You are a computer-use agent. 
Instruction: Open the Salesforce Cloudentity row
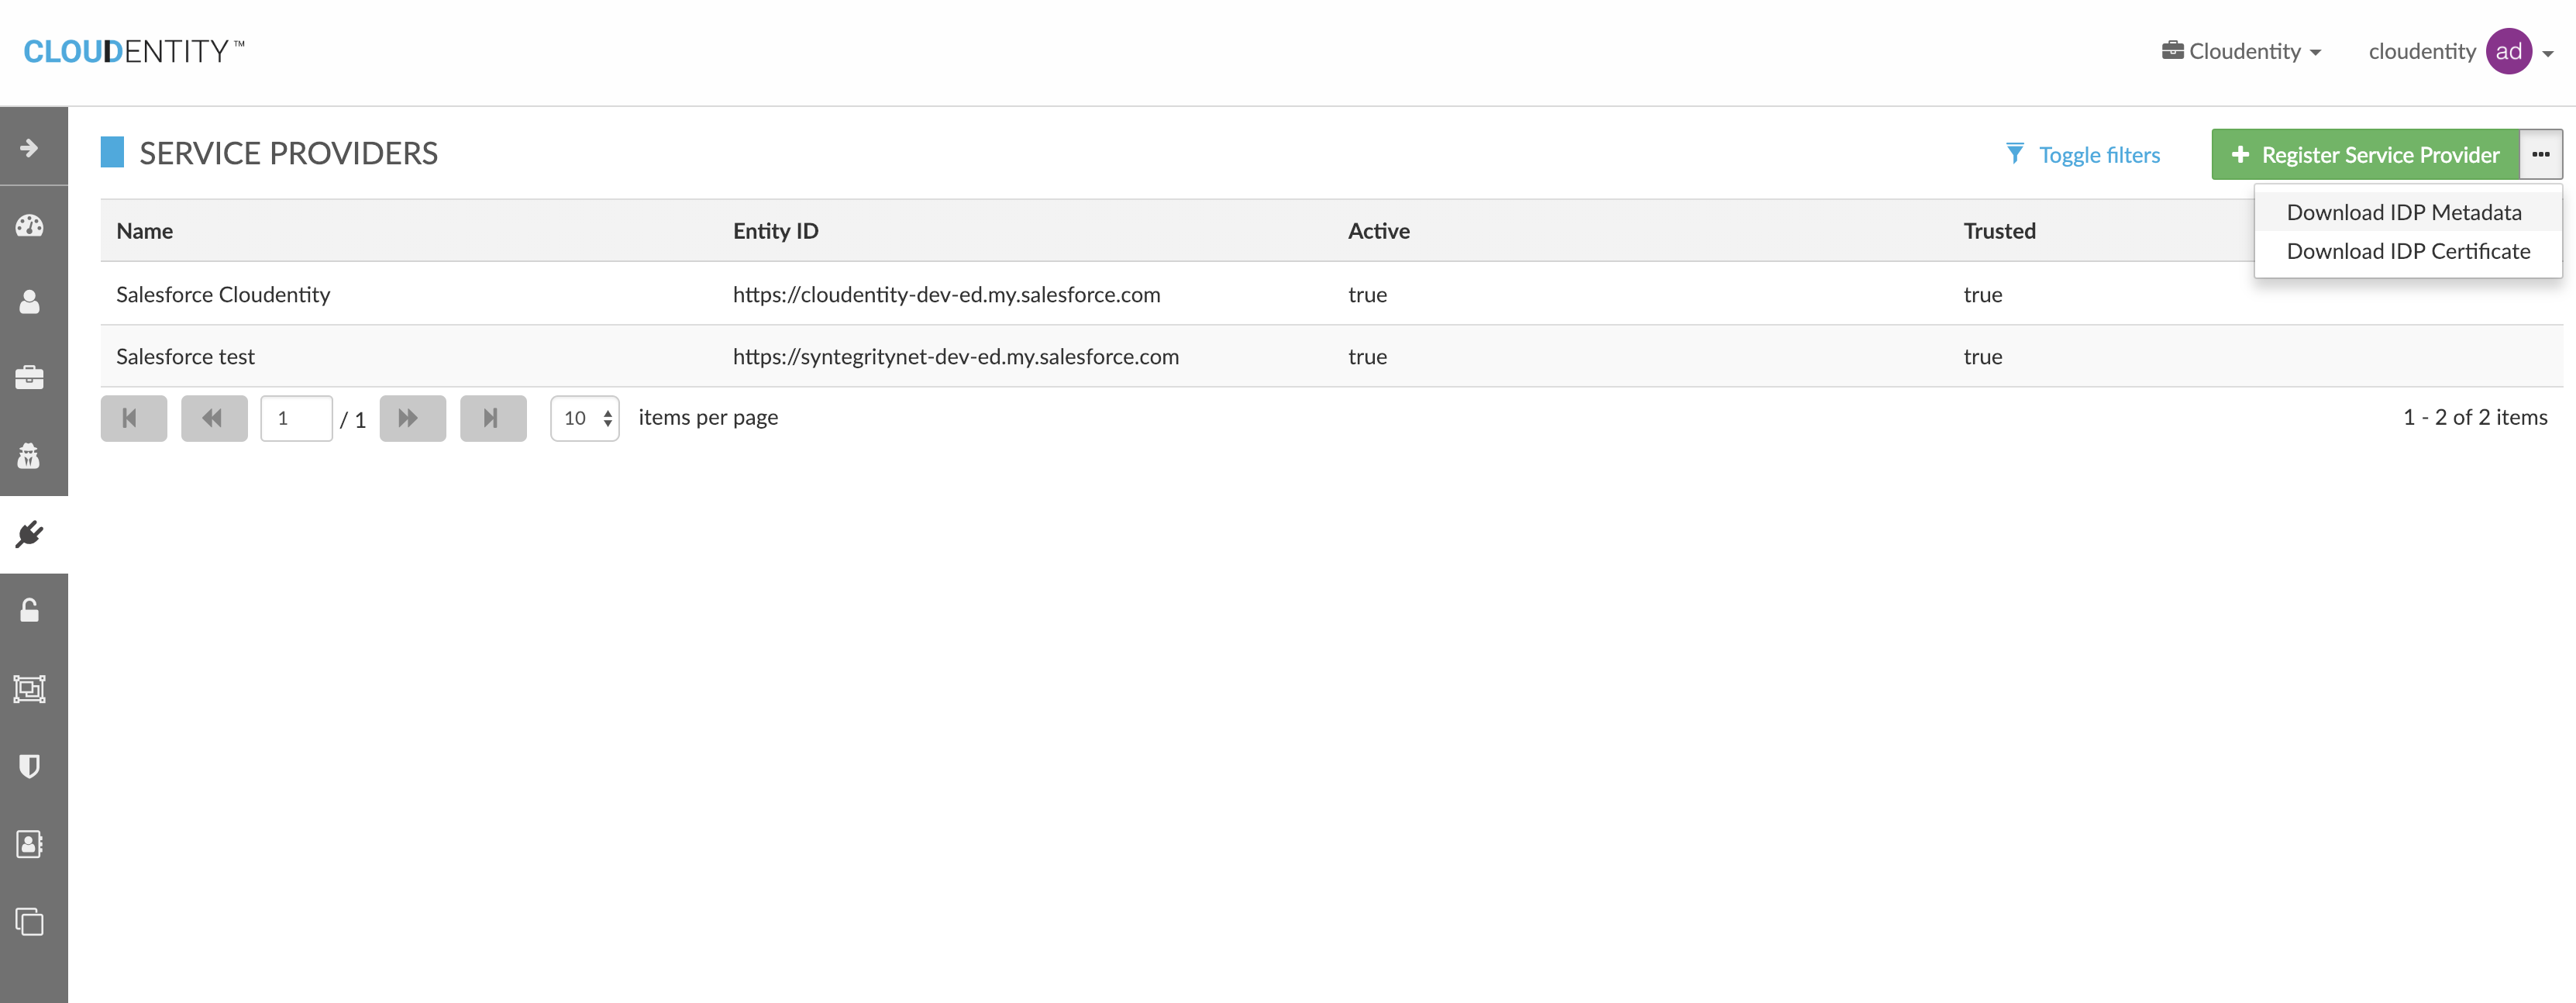1331,294
